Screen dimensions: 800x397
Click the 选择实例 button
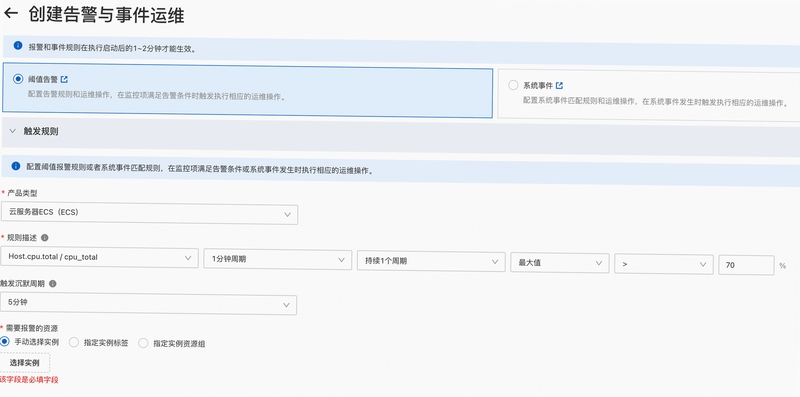(24, 363)
